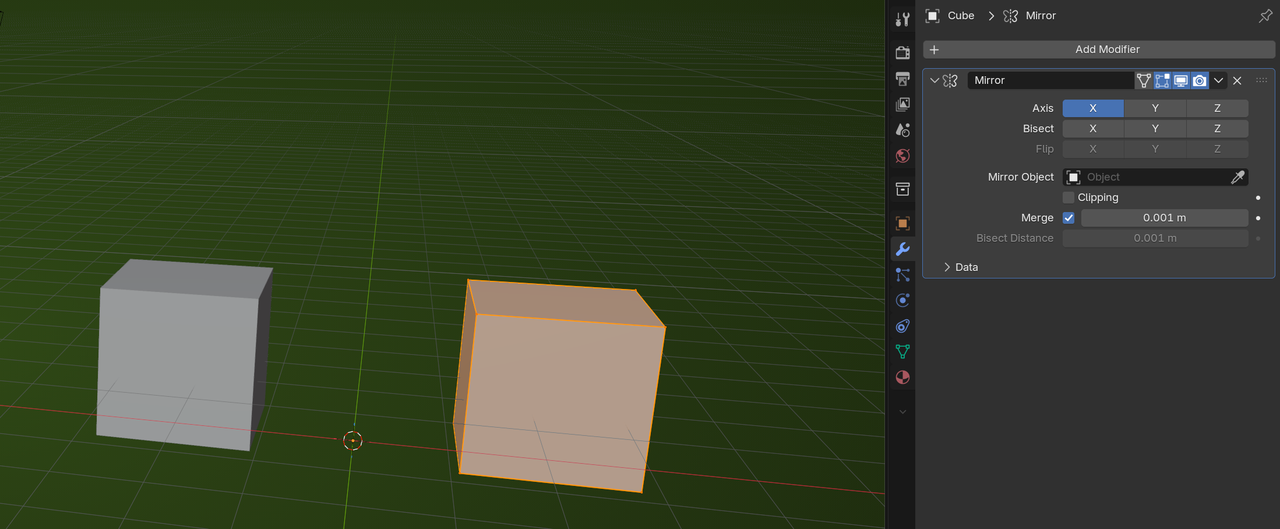Enable the Clipping checkbox
Screen dimensions: 1280x529
coord(1068,198)
